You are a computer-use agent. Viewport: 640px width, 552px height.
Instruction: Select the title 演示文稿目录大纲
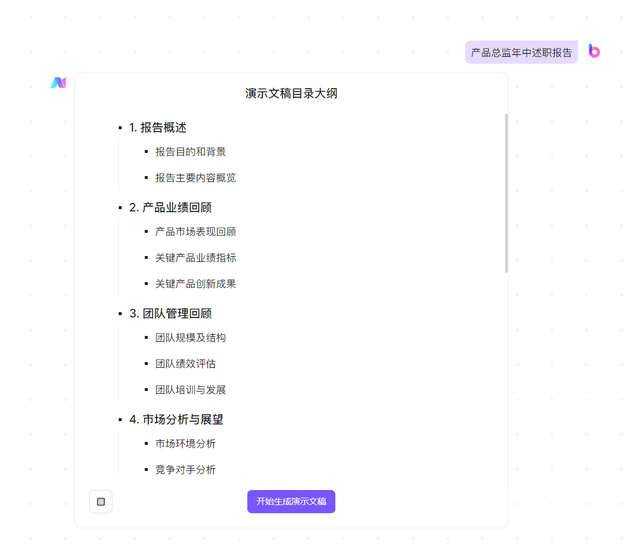(x=291, y=93)
